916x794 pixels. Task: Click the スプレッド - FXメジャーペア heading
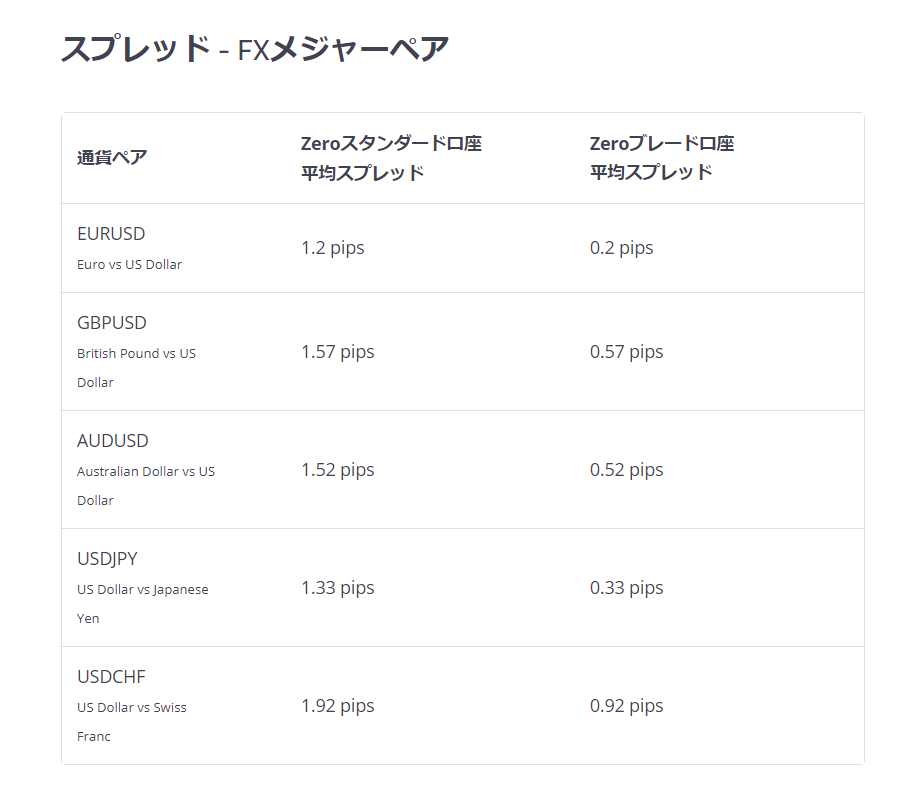pos(255,48)
